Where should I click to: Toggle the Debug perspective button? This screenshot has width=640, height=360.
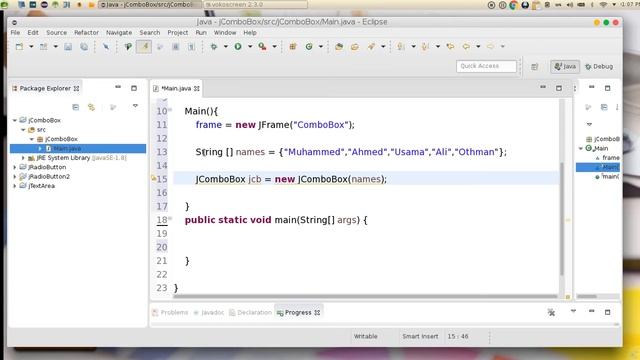[599, 66]
